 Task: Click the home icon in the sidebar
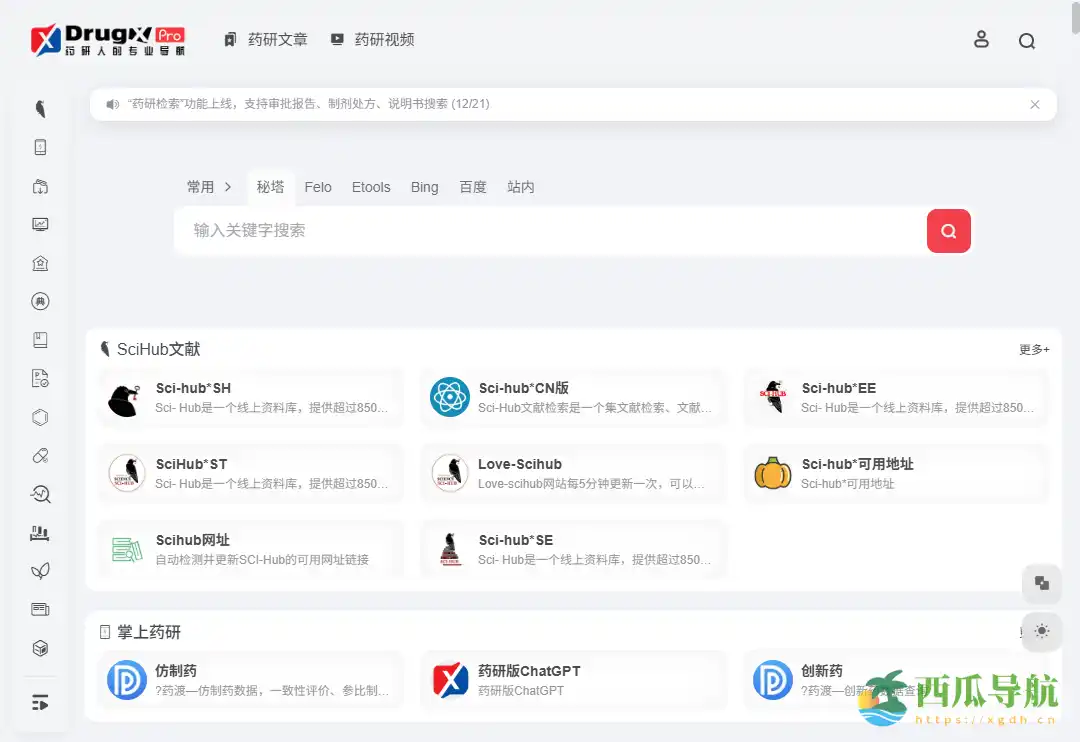40,263
